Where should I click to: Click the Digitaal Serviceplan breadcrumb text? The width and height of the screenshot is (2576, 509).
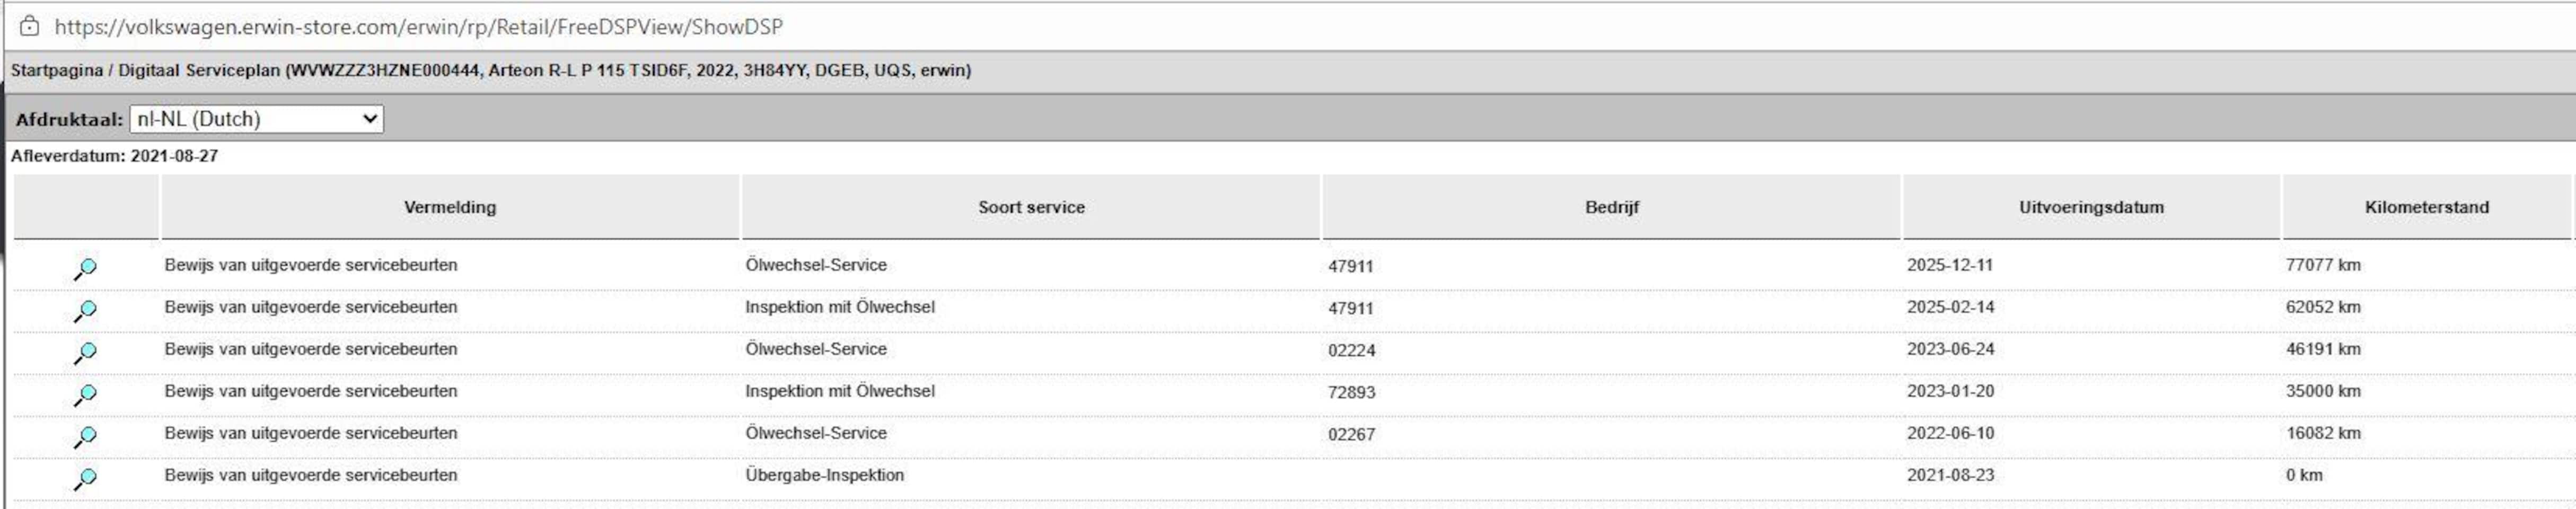(199, 71)
